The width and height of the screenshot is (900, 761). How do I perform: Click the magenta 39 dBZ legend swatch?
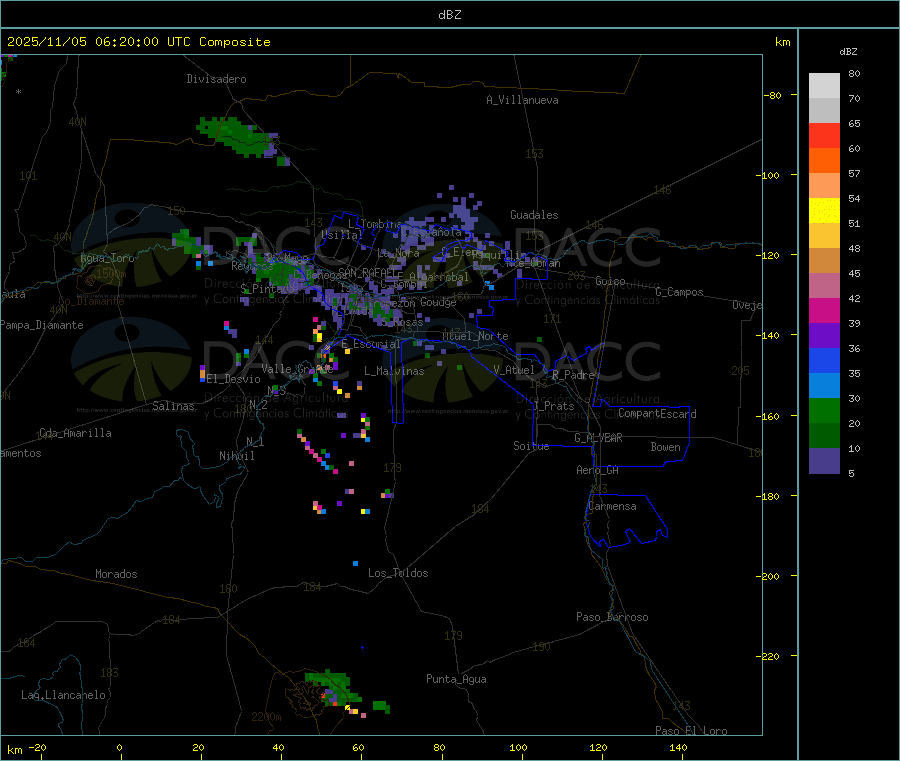point(824,310)
